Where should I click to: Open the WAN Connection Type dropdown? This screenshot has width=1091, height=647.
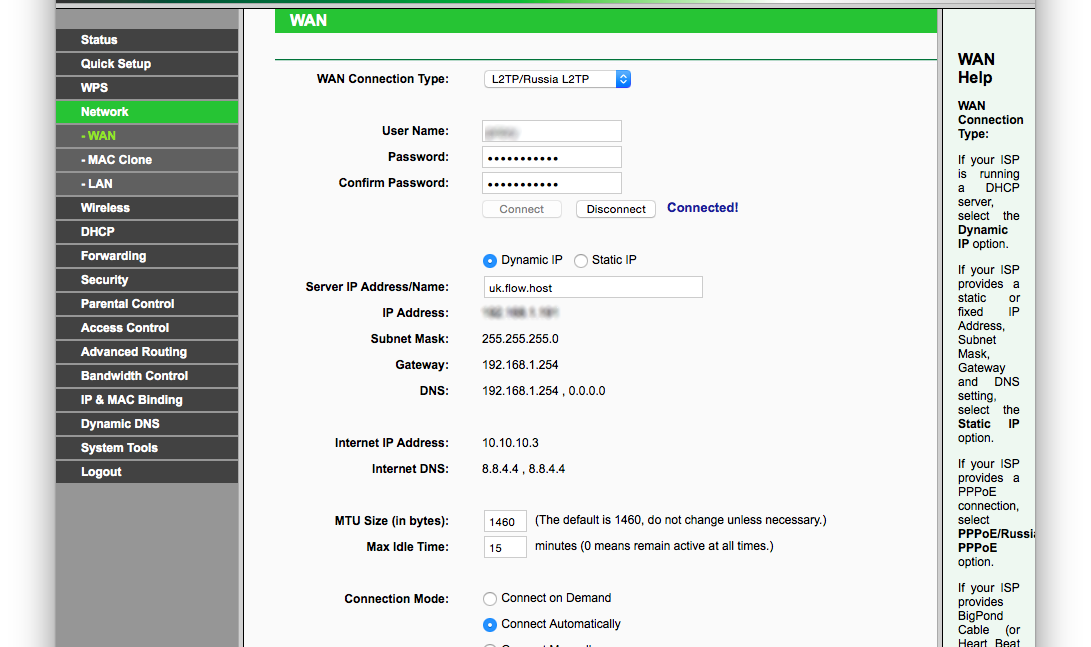556,79
